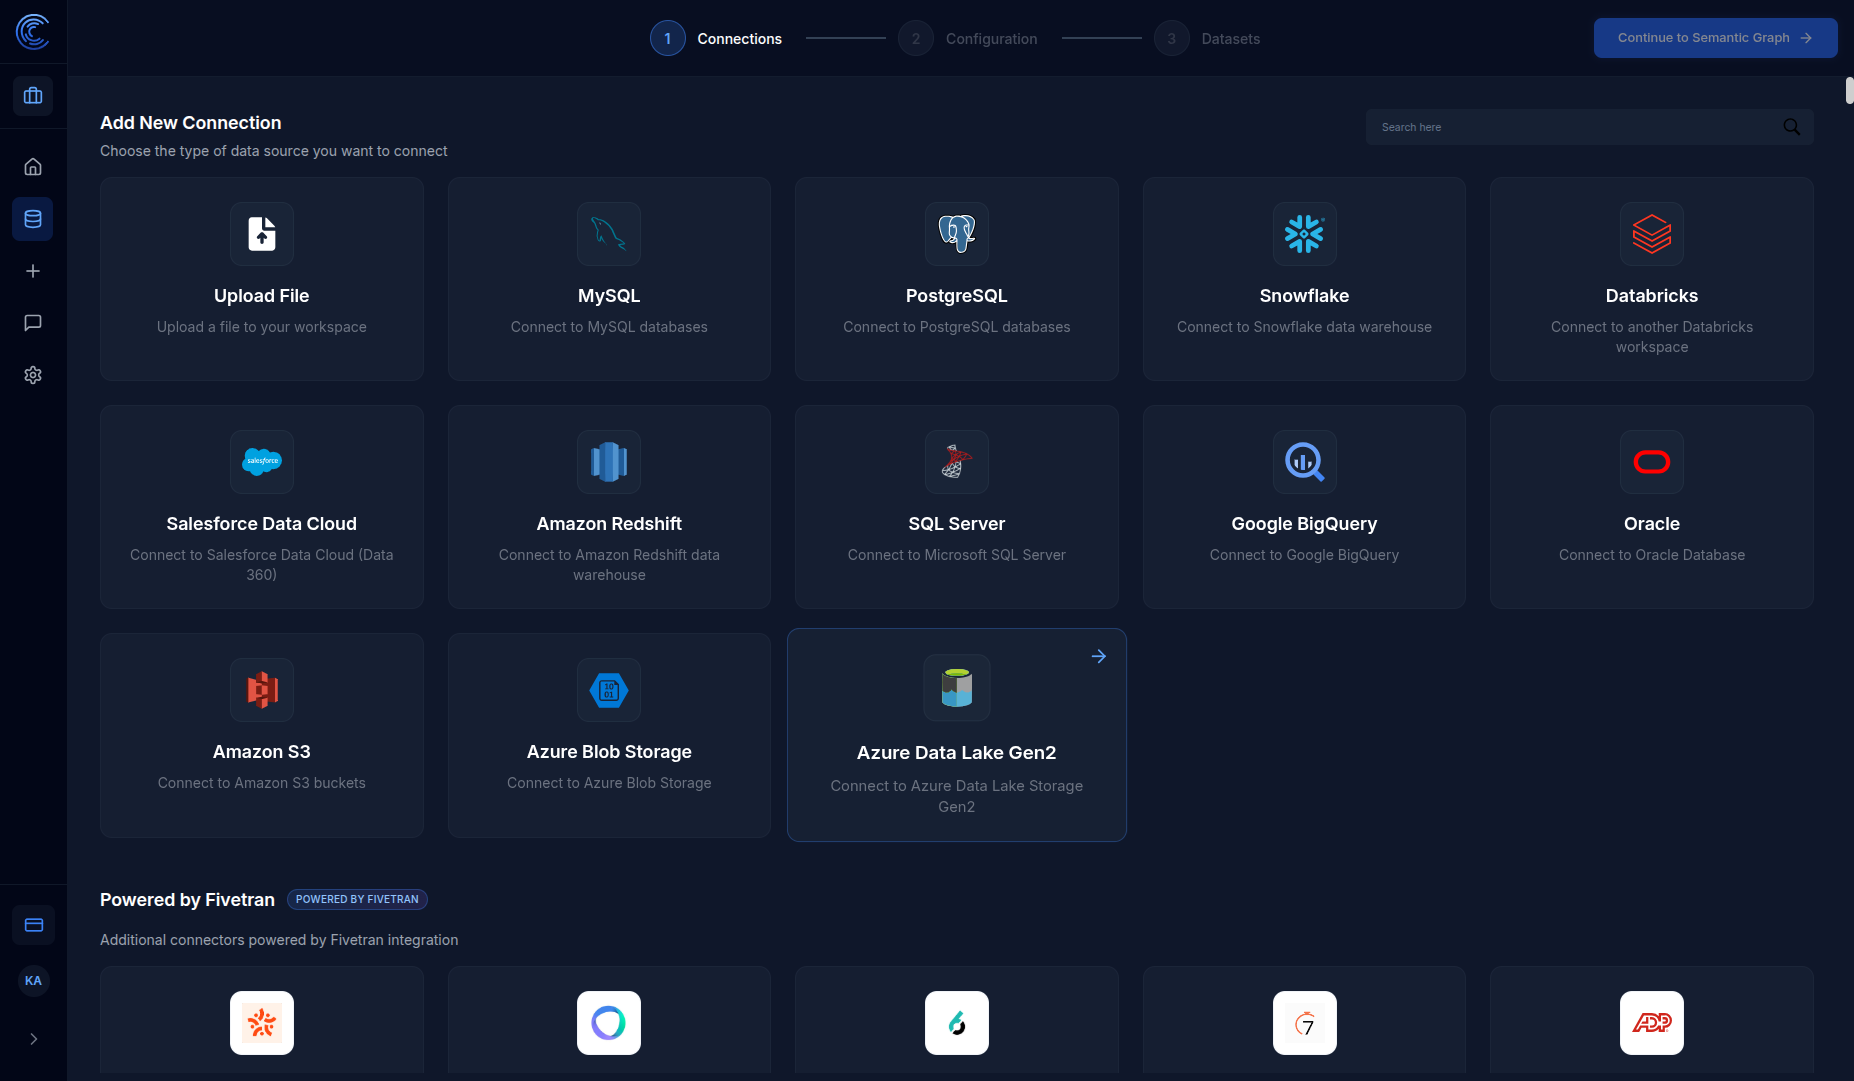Go to Home via sidebar house icon
The height and width of the screenshot is (1081, 1854).
click(33, 167)
